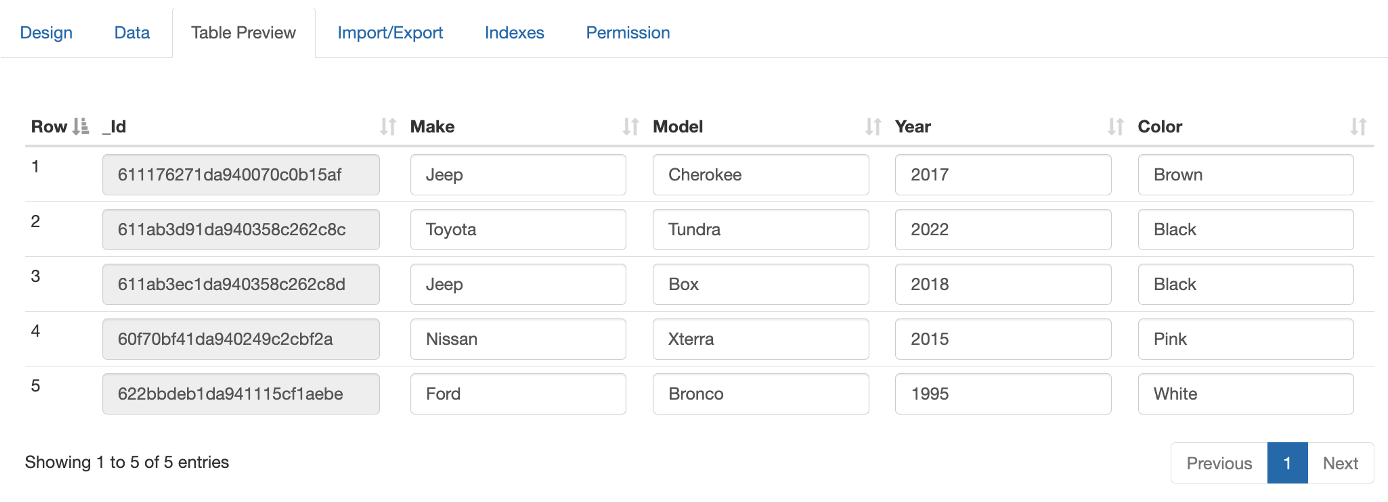
Task: Edit the Cherokee model field
Action: coord(761,175)
